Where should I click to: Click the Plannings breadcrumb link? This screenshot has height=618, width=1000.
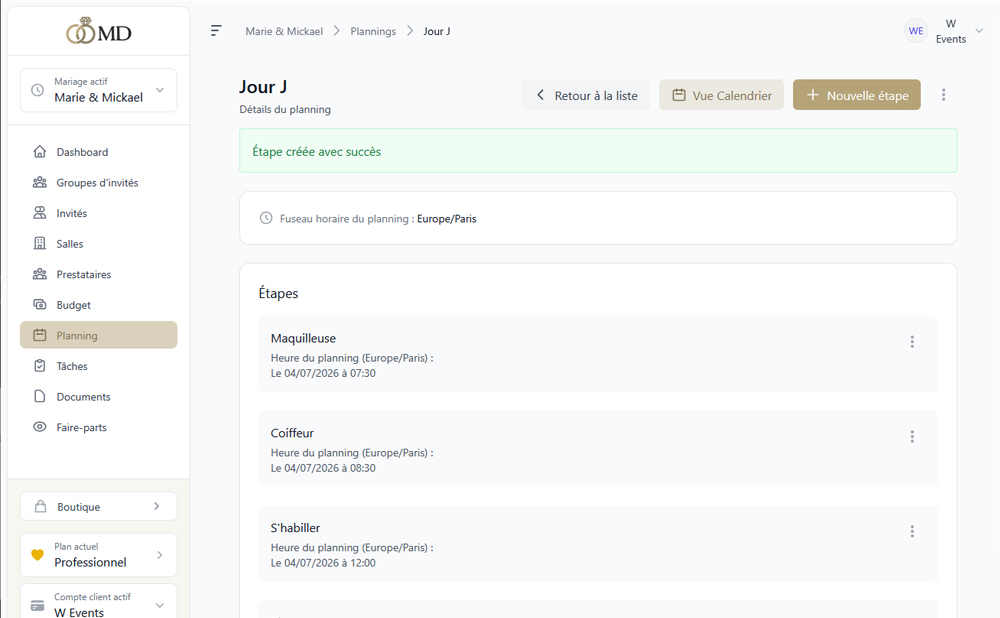tap(373, 31)
